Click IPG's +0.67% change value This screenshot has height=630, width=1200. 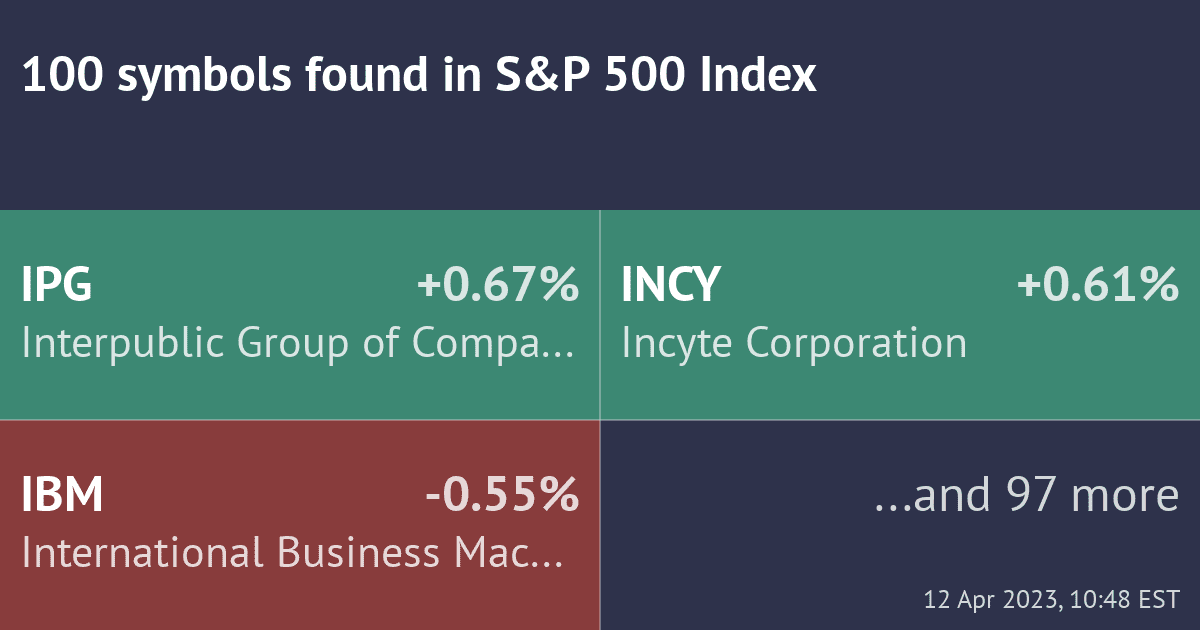497,285
